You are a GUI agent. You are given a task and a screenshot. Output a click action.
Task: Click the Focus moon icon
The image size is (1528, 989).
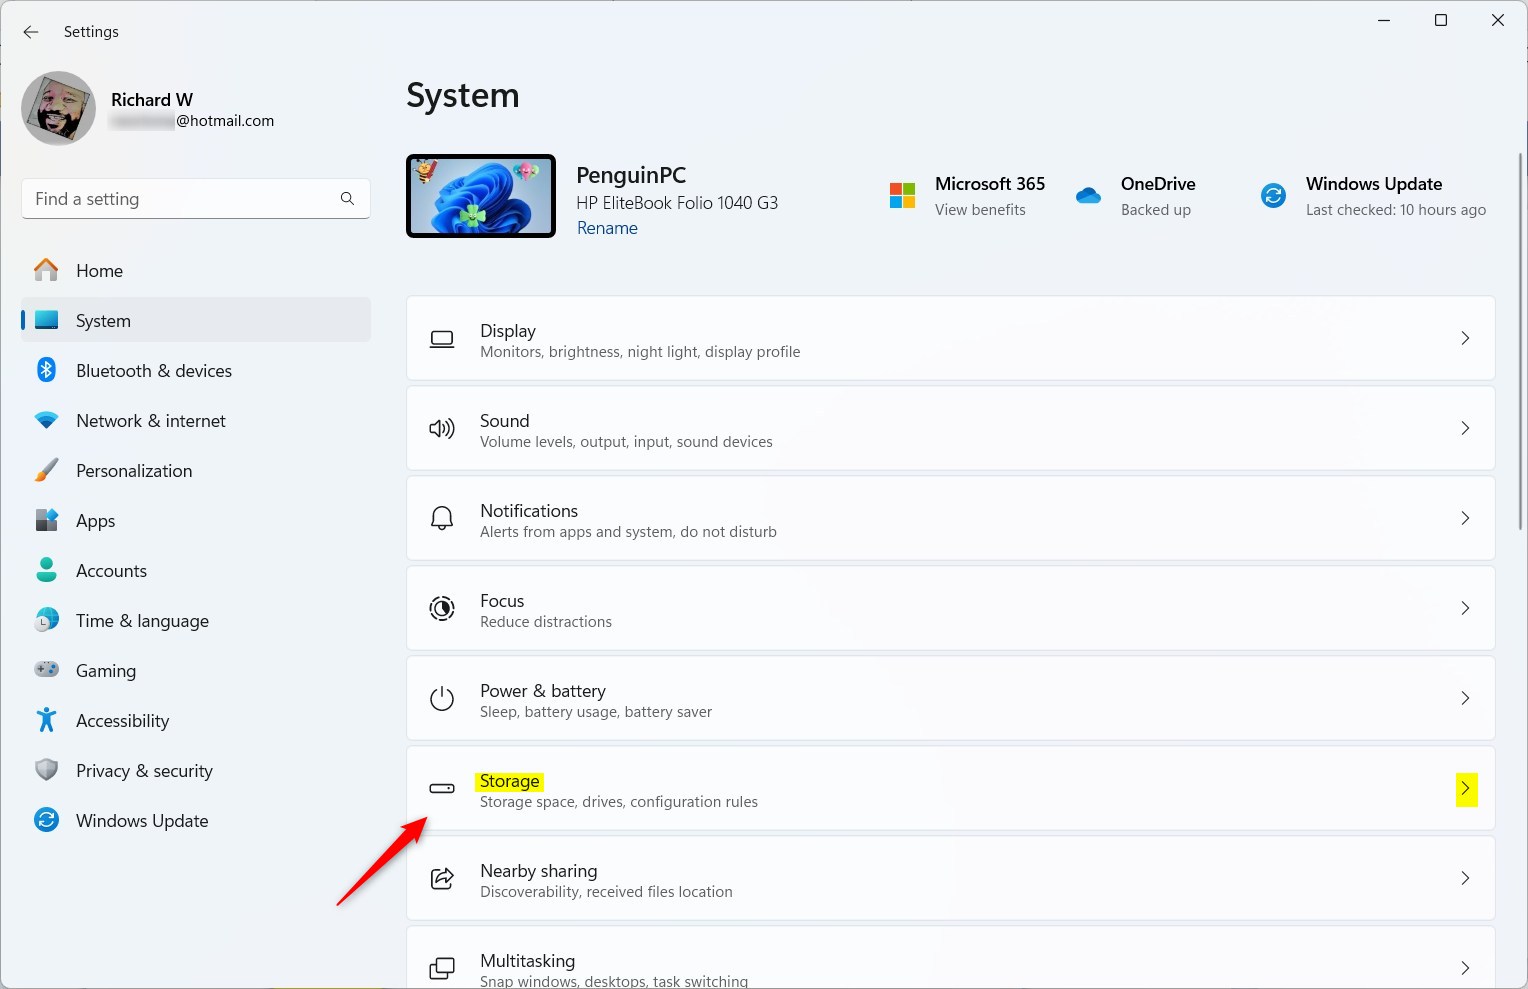tap(442, 608)
